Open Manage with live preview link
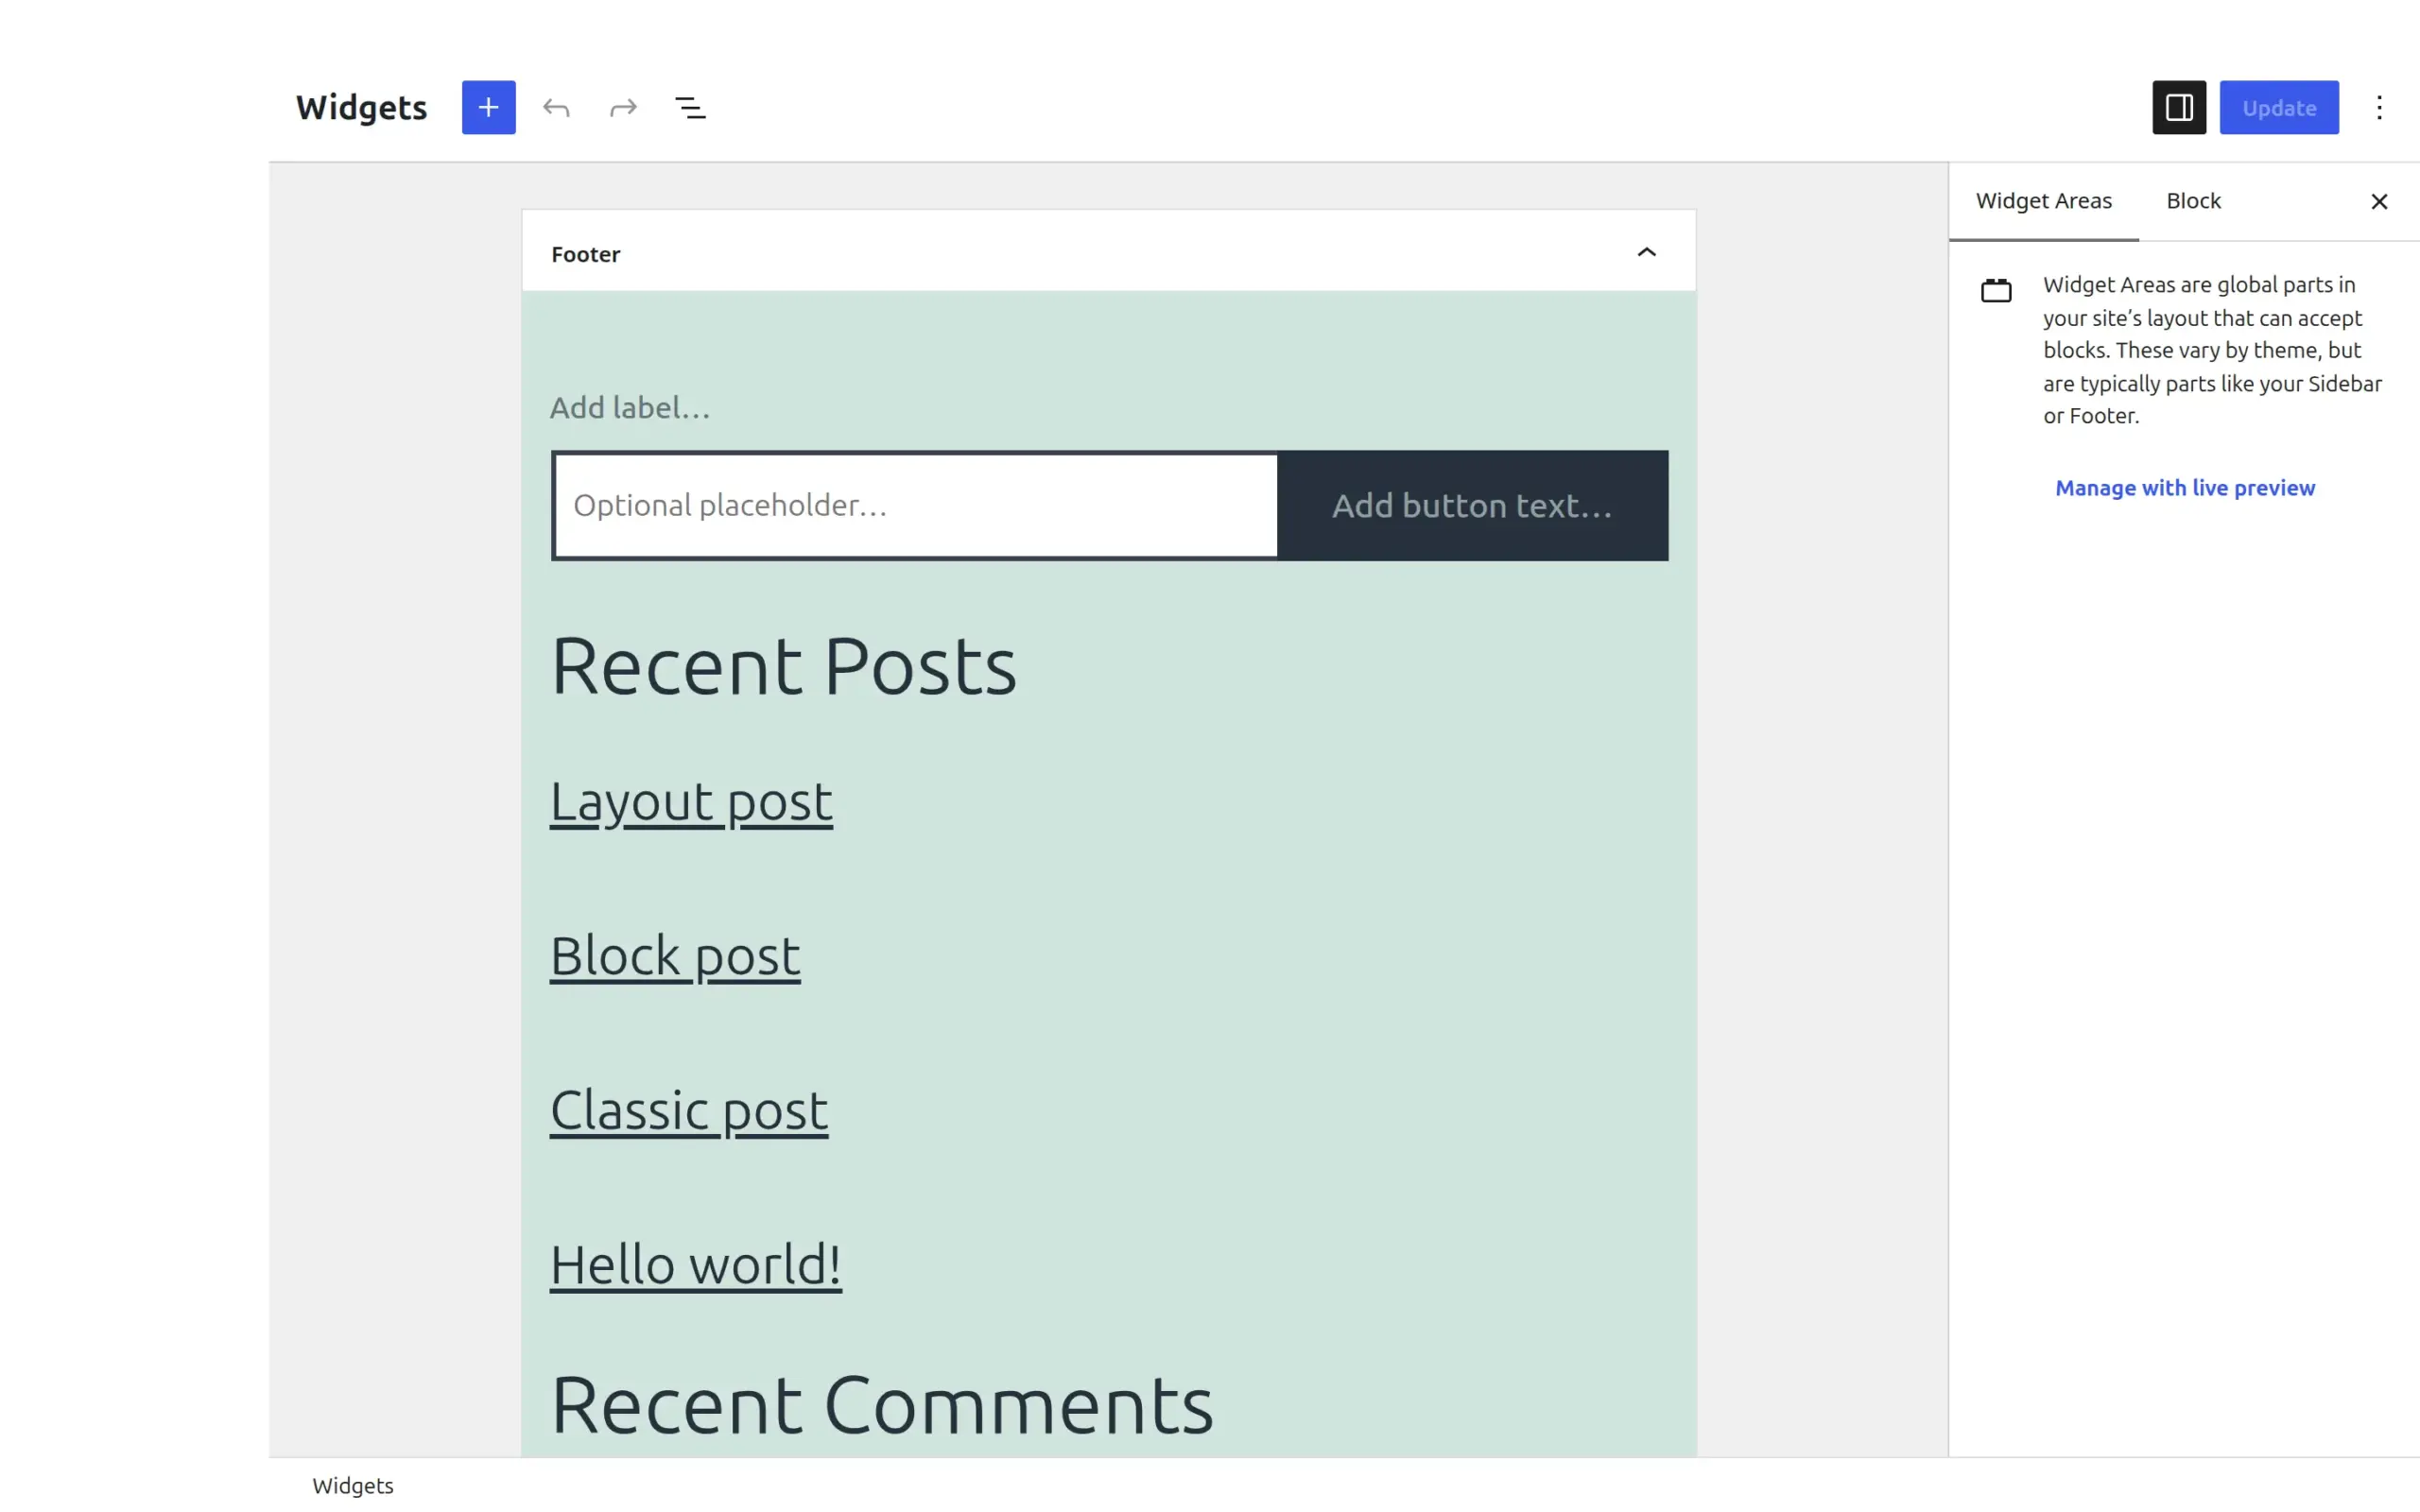The image size is (2420, 1512). (x=2184, y=488)
